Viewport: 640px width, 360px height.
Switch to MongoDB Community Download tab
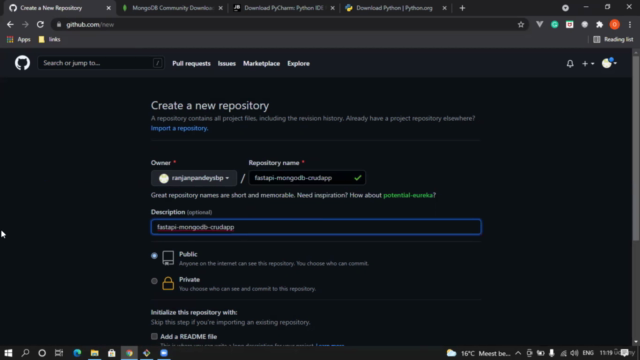[x=172, y=8]
